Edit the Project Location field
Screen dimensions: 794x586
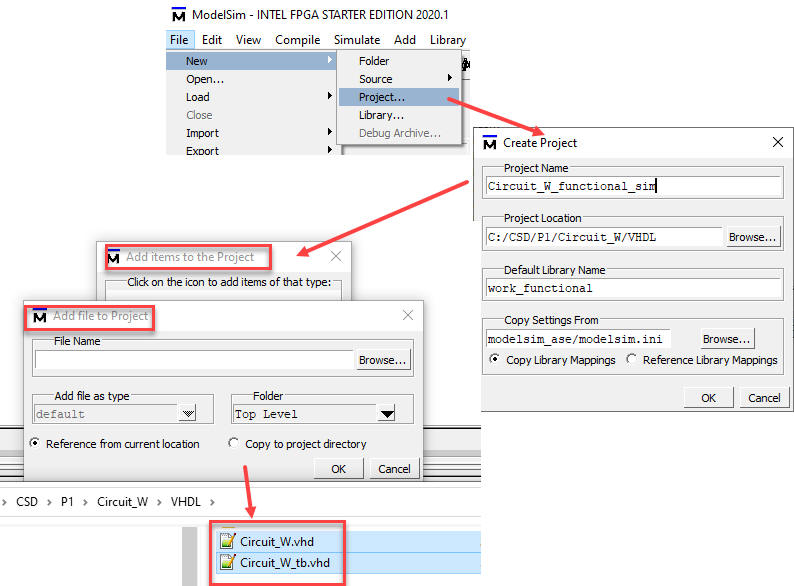(604, 237)
